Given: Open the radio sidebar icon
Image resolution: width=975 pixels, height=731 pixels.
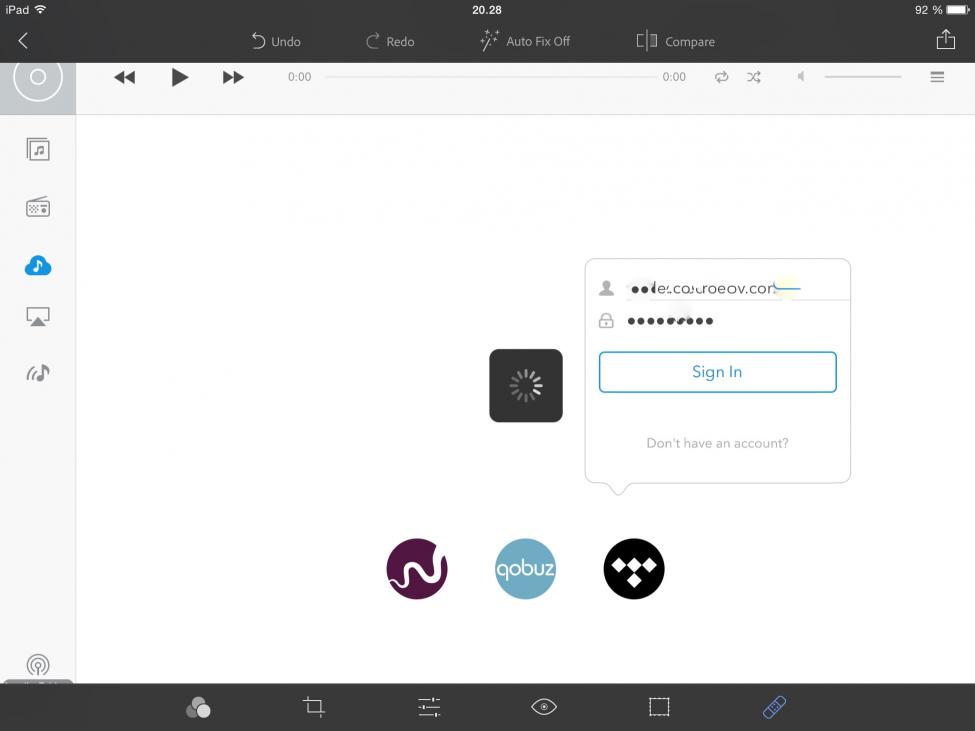Looking at the screenshot, I should [38, 206].
